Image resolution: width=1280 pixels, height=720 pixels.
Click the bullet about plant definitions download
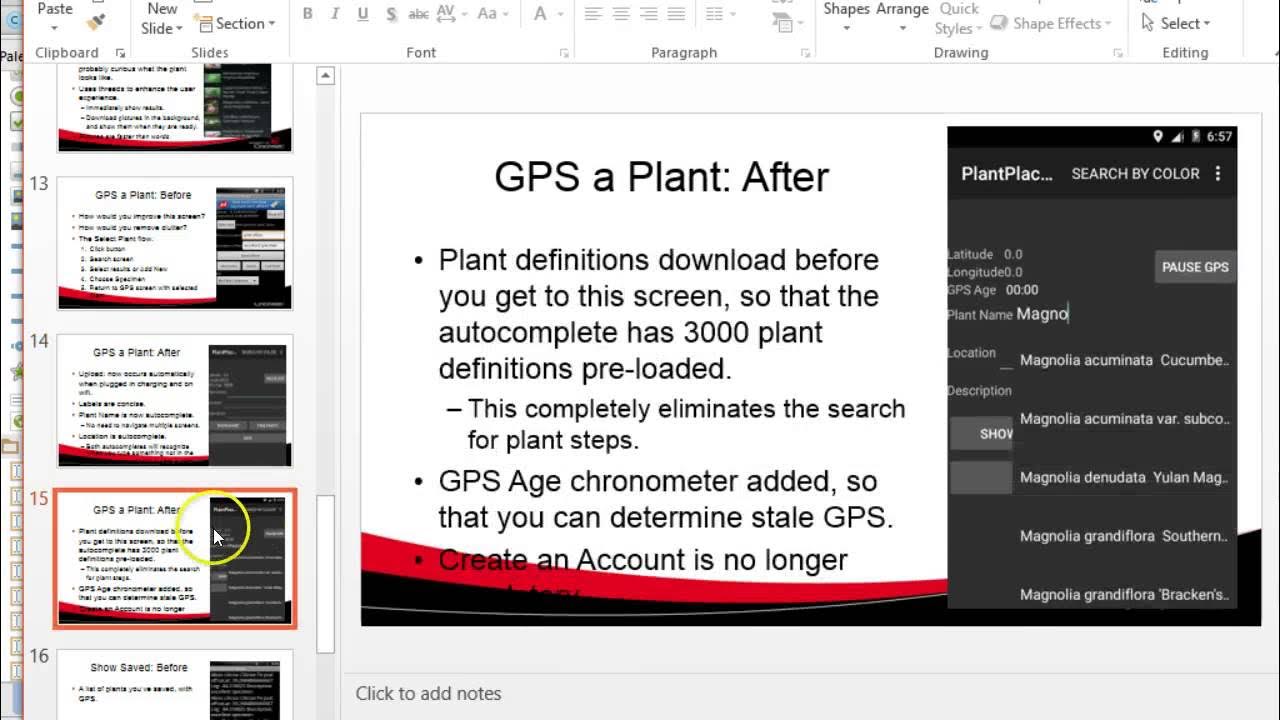tap(659, 314)
